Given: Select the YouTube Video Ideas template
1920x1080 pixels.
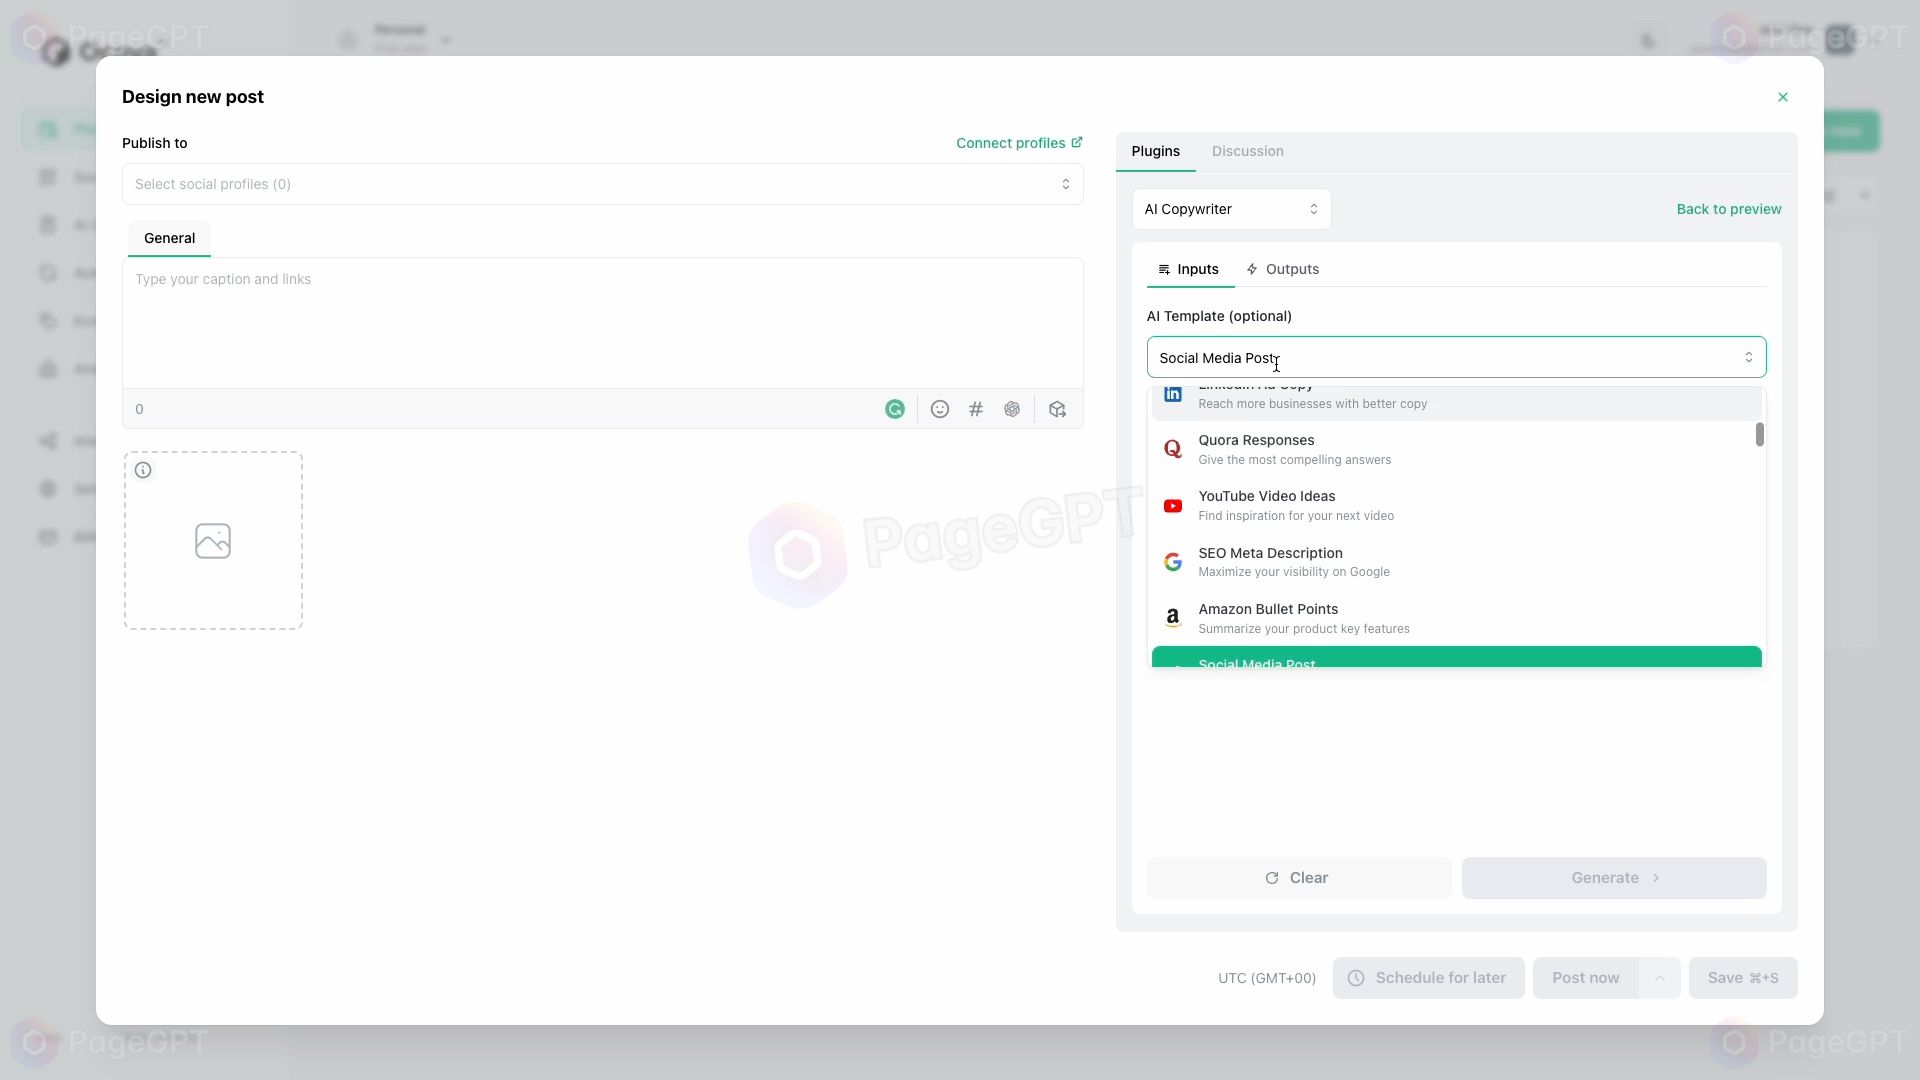Looking at the screenshot, I should tap(1456, 505).
